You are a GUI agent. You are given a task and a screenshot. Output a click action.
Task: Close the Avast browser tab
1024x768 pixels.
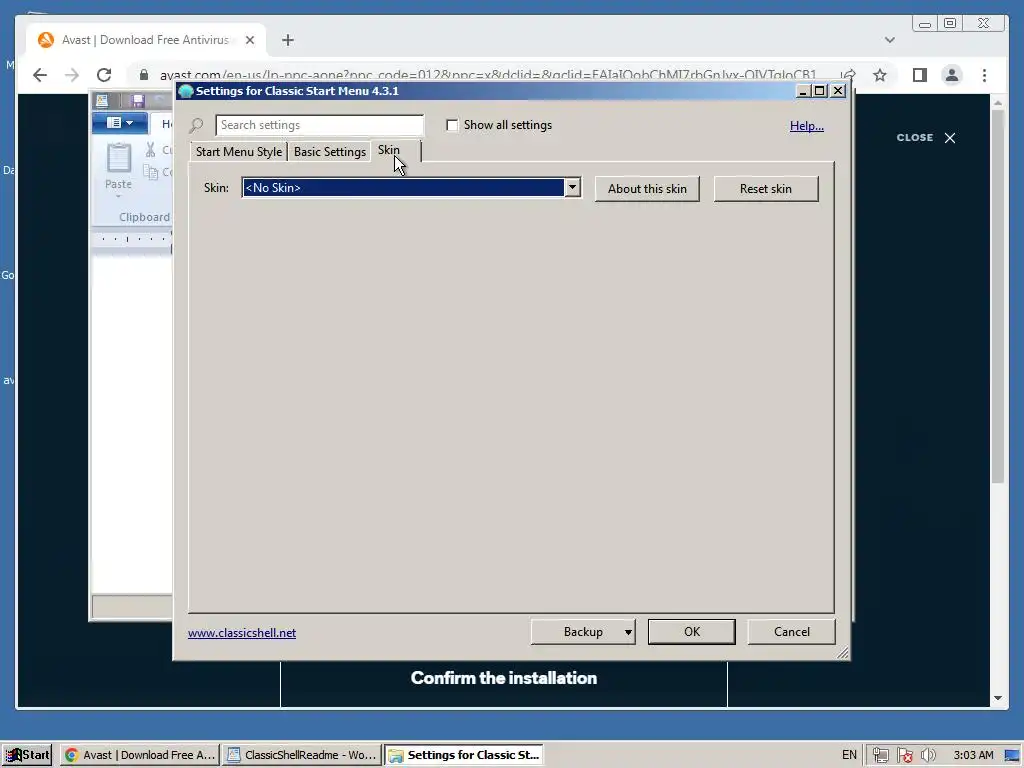[249, 40]
